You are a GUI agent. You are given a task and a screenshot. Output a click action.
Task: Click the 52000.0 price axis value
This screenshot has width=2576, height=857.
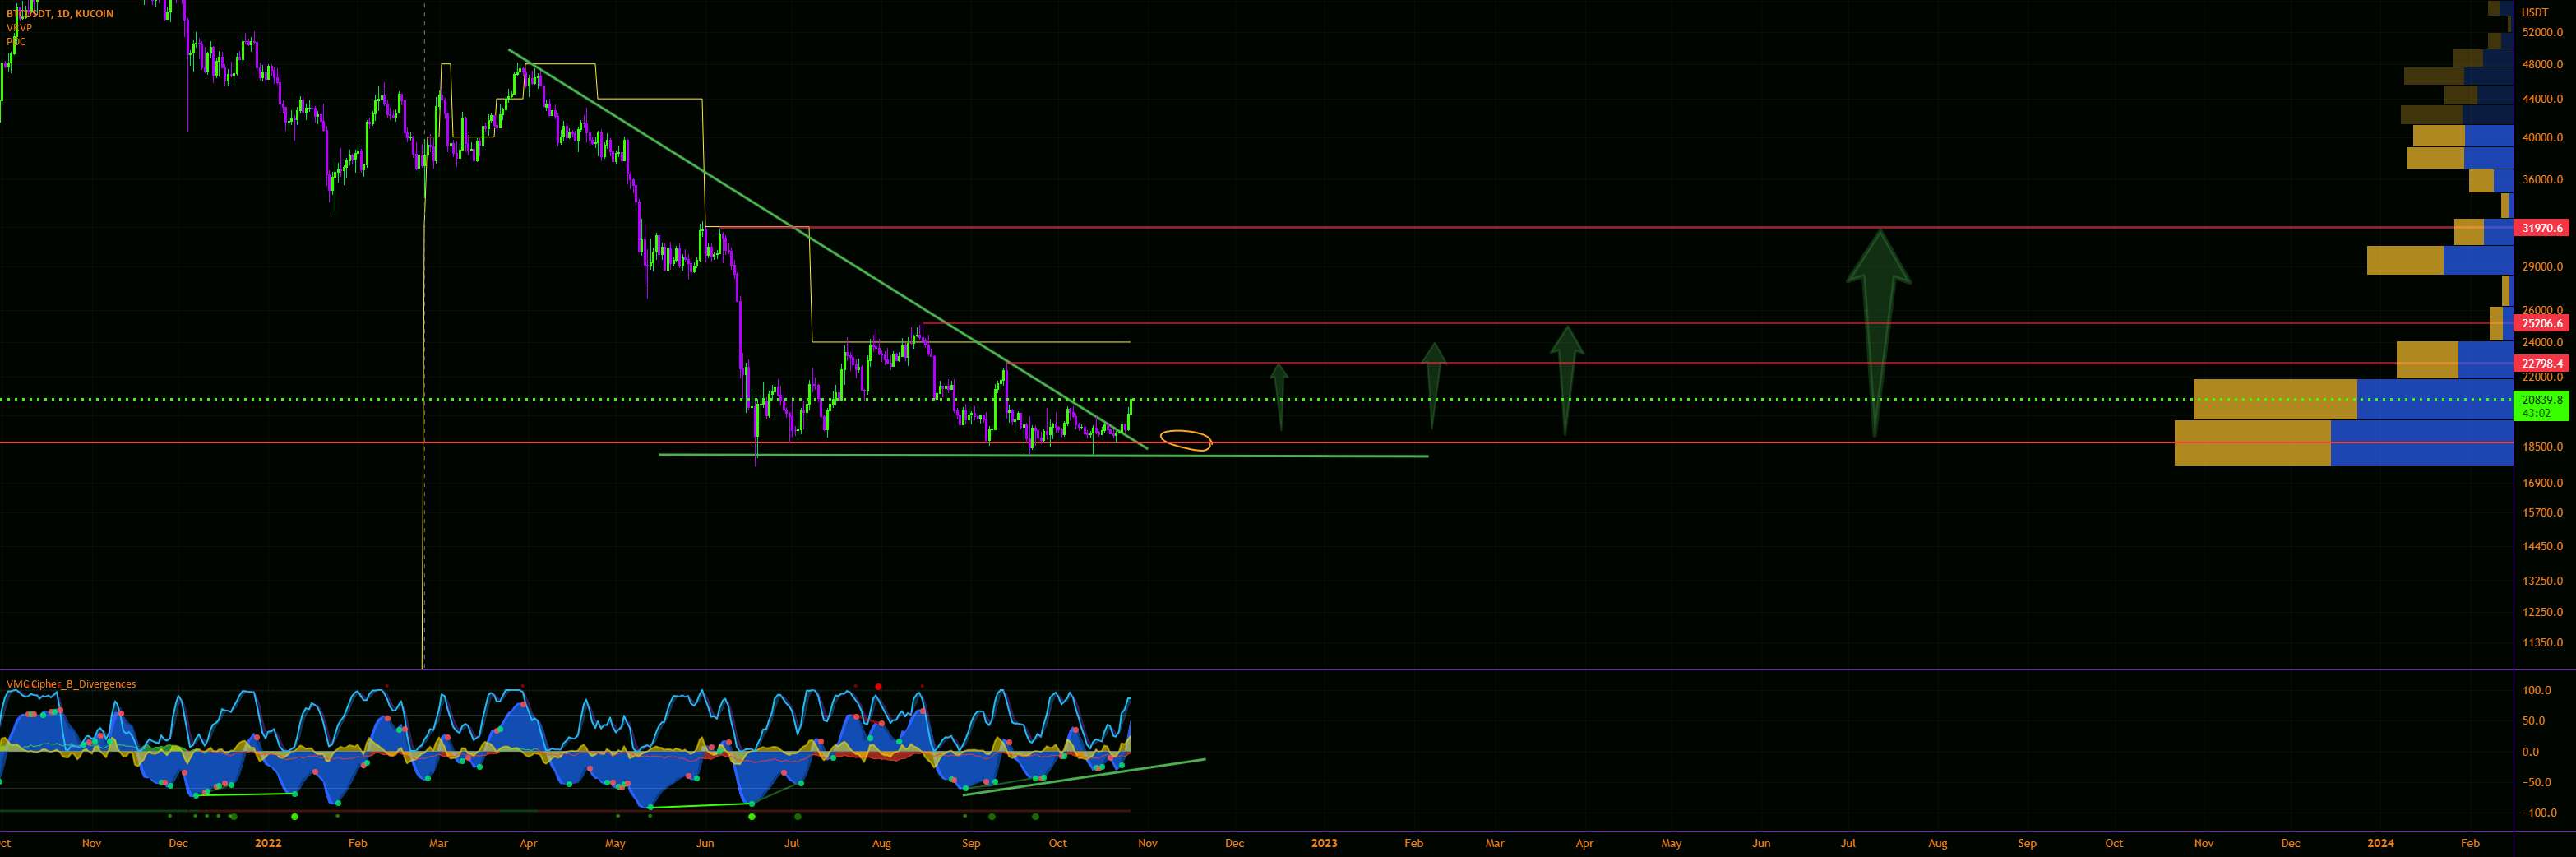pyautogui.click(x=2542, y=33)
